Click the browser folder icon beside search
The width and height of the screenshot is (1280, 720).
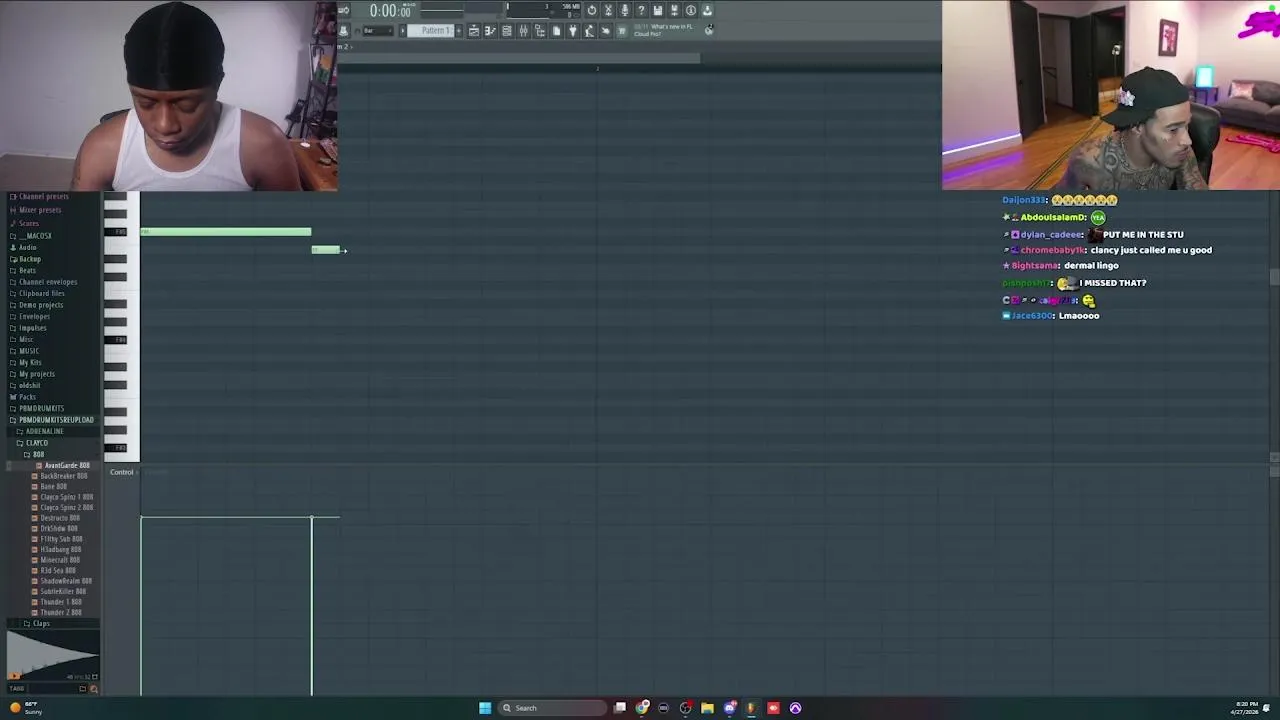click(83, 688)
